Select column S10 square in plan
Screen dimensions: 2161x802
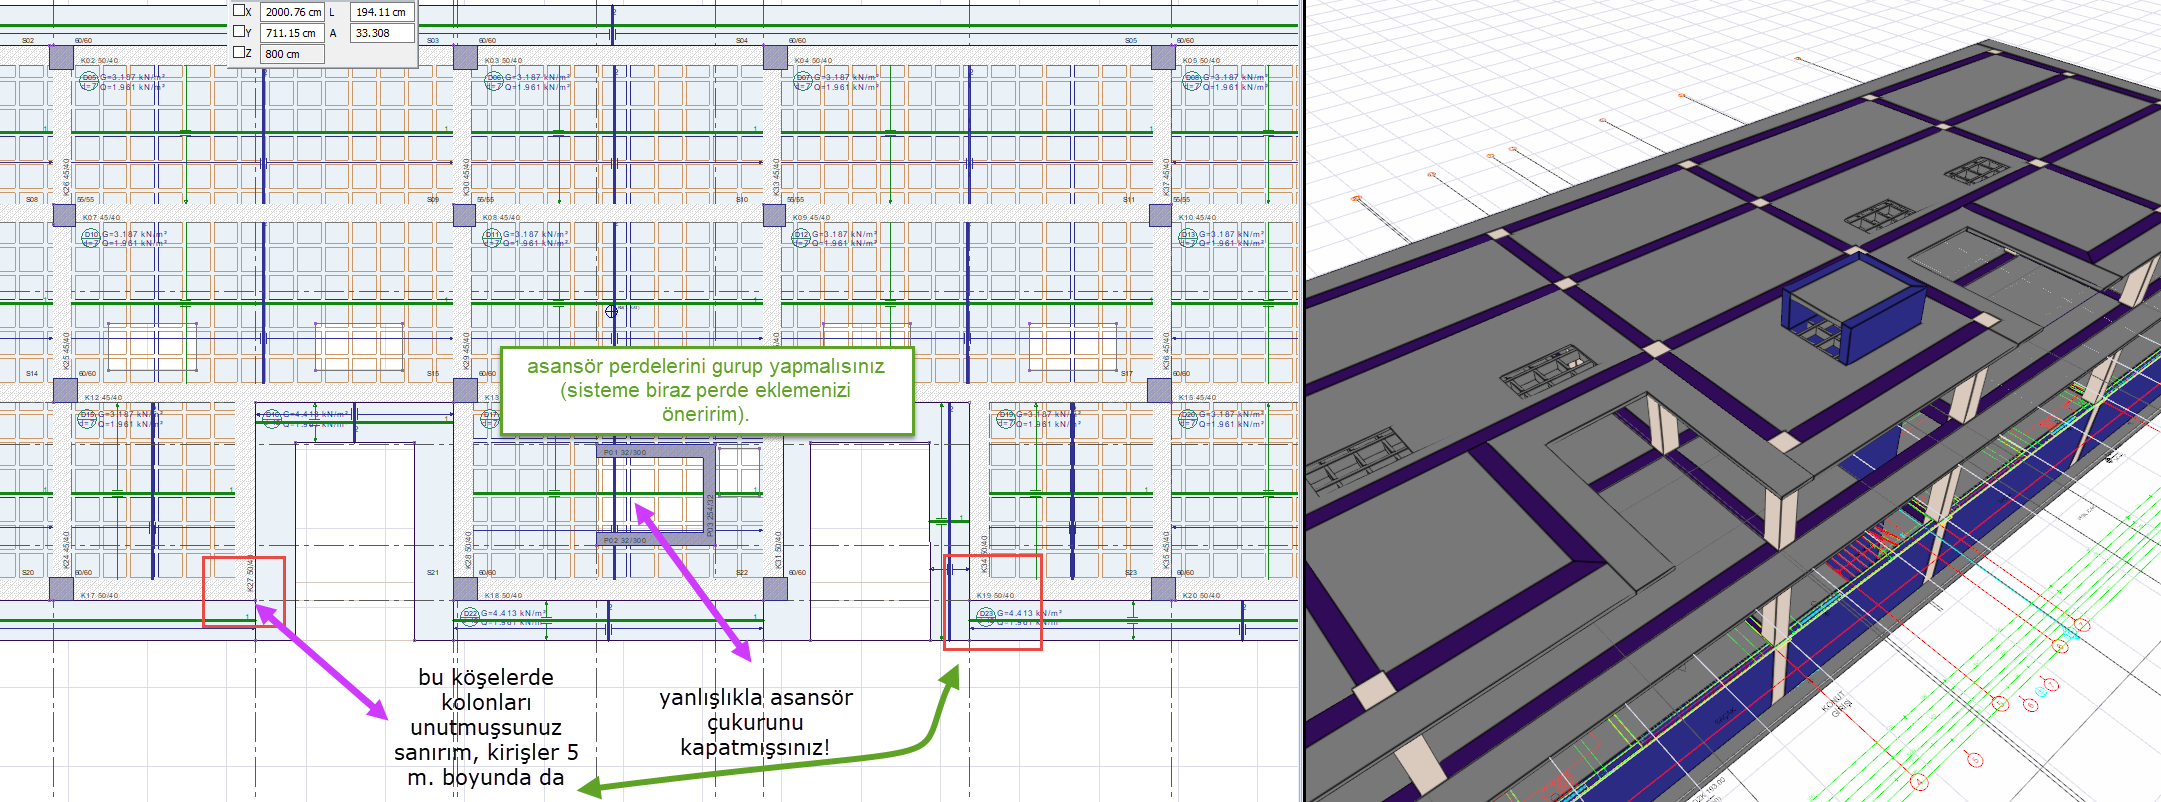click(774, 215)
